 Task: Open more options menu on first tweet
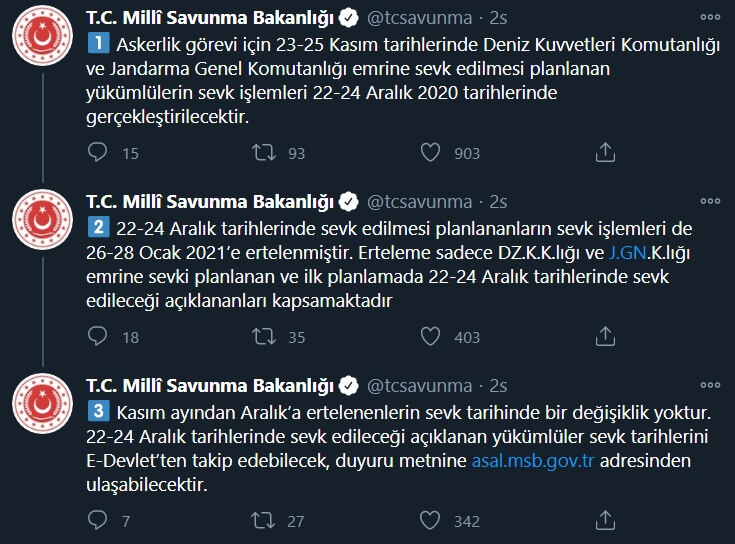point(709,18)
